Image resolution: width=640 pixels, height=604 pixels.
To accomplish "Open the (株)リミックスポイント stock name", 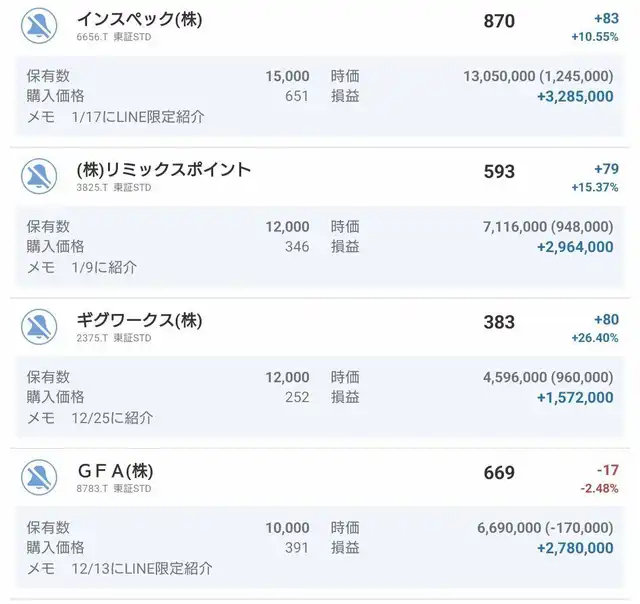I will 163,170.
